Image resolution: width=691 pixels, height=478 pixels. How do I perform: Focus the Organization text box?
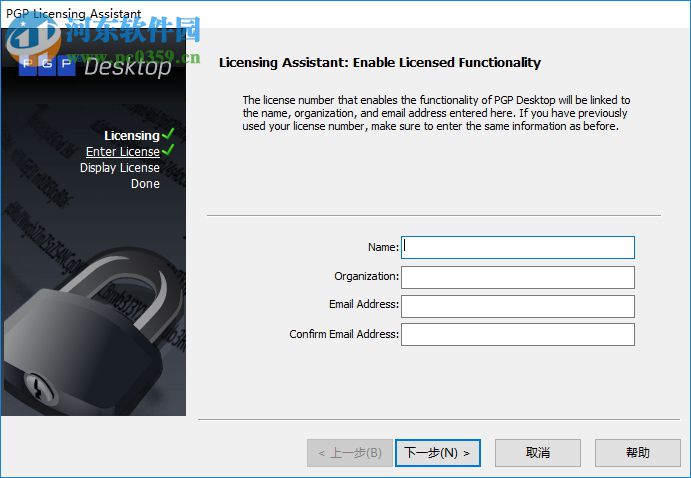(518, 277)
